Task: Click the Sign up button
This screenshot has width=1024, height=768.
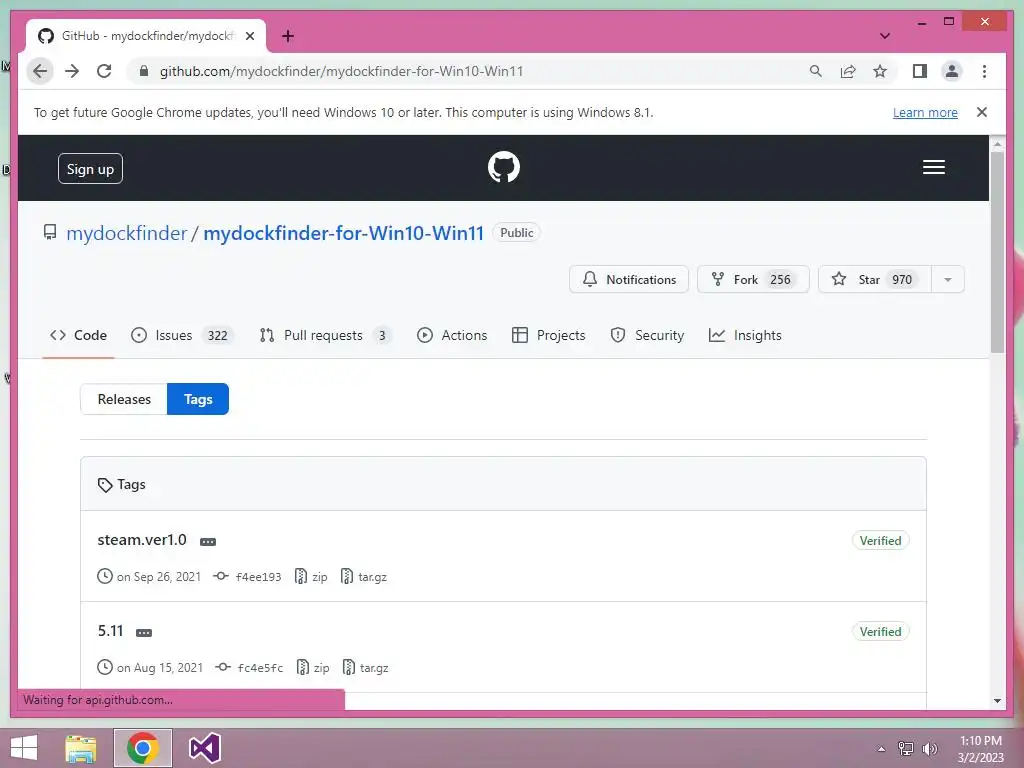Action: click(x=90, y=169)
